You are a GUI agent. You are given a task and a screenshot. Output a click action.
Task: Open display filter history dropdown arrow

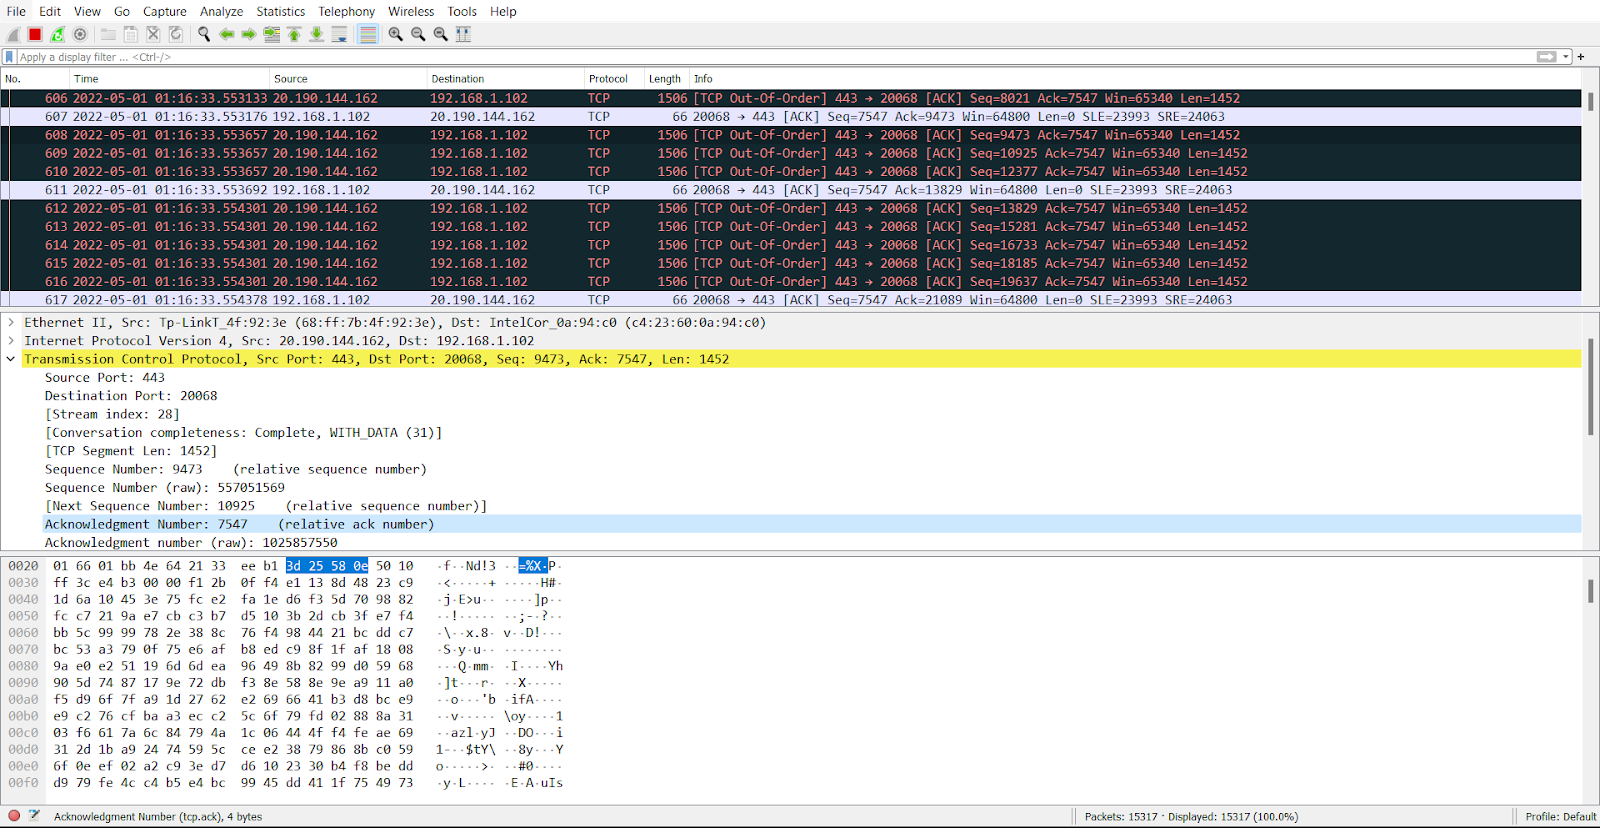[x=1566, y=57]
